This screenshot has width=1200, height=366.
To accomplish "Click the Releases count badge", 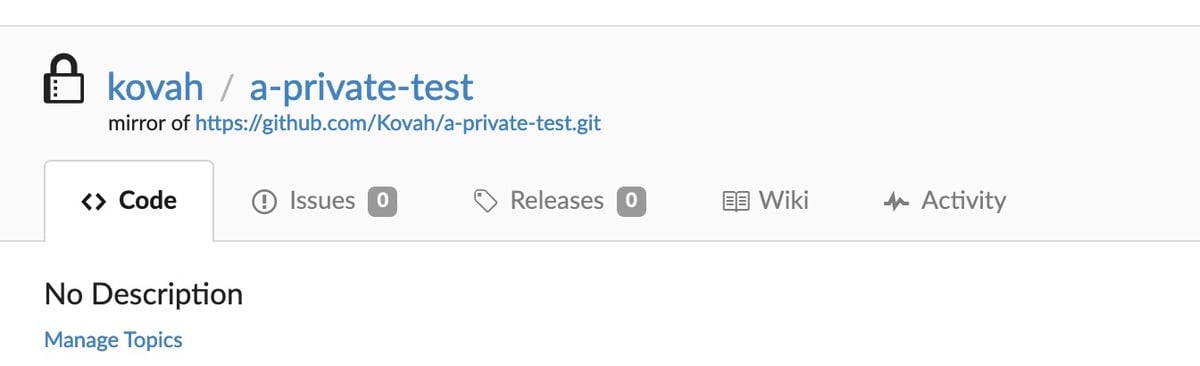I will pos(631,201).
